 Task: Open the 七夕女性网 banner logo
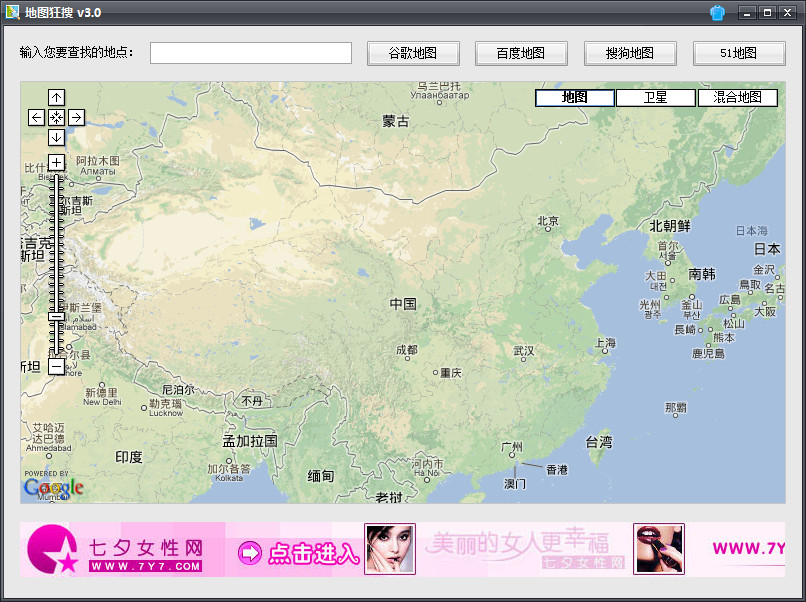[116, 549]
